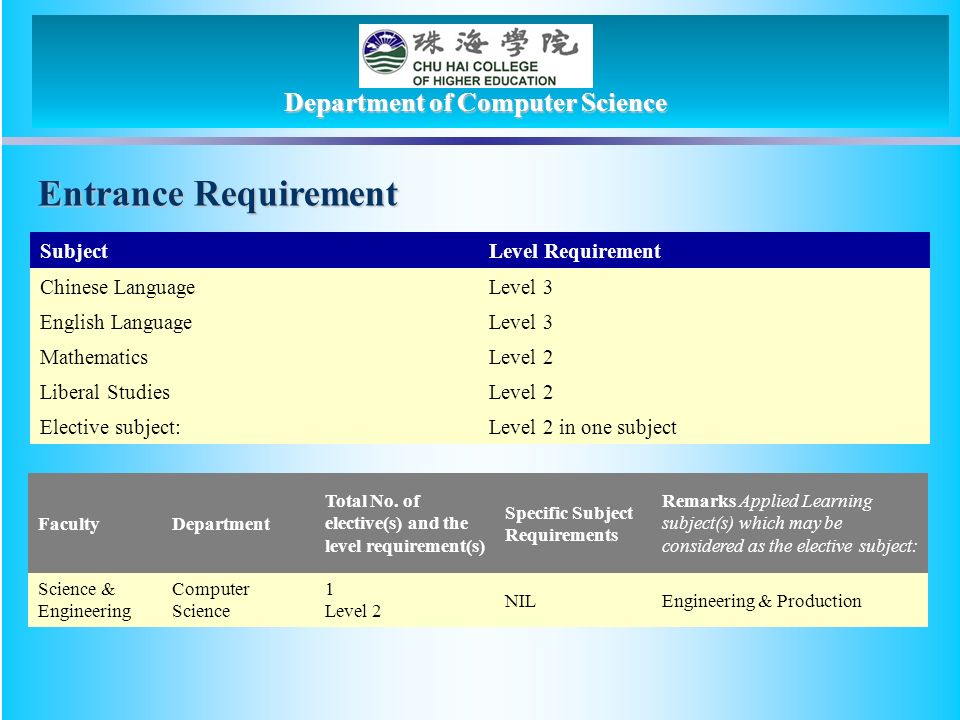The width and height of the screenshot is (960, 720).
Task: Click the 'Level Requirement' column header
Action: tap(574, 251)
